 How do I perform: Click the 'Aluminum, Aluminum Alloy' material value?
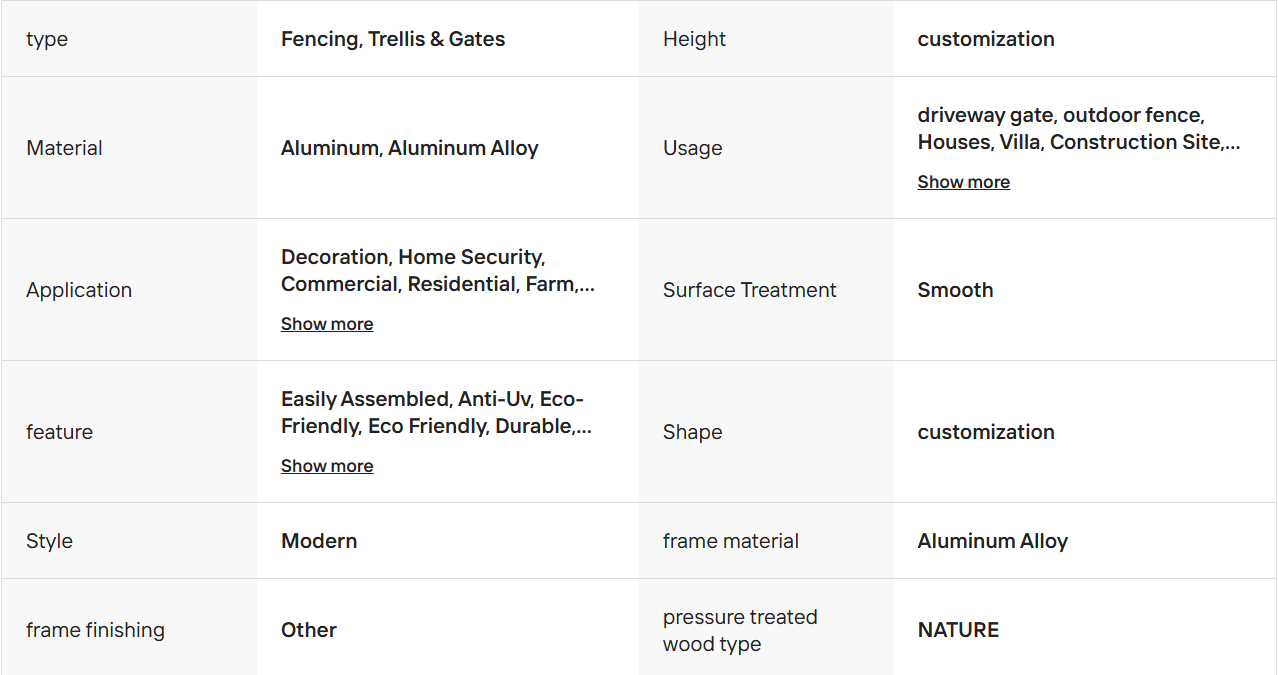[410, 148]
